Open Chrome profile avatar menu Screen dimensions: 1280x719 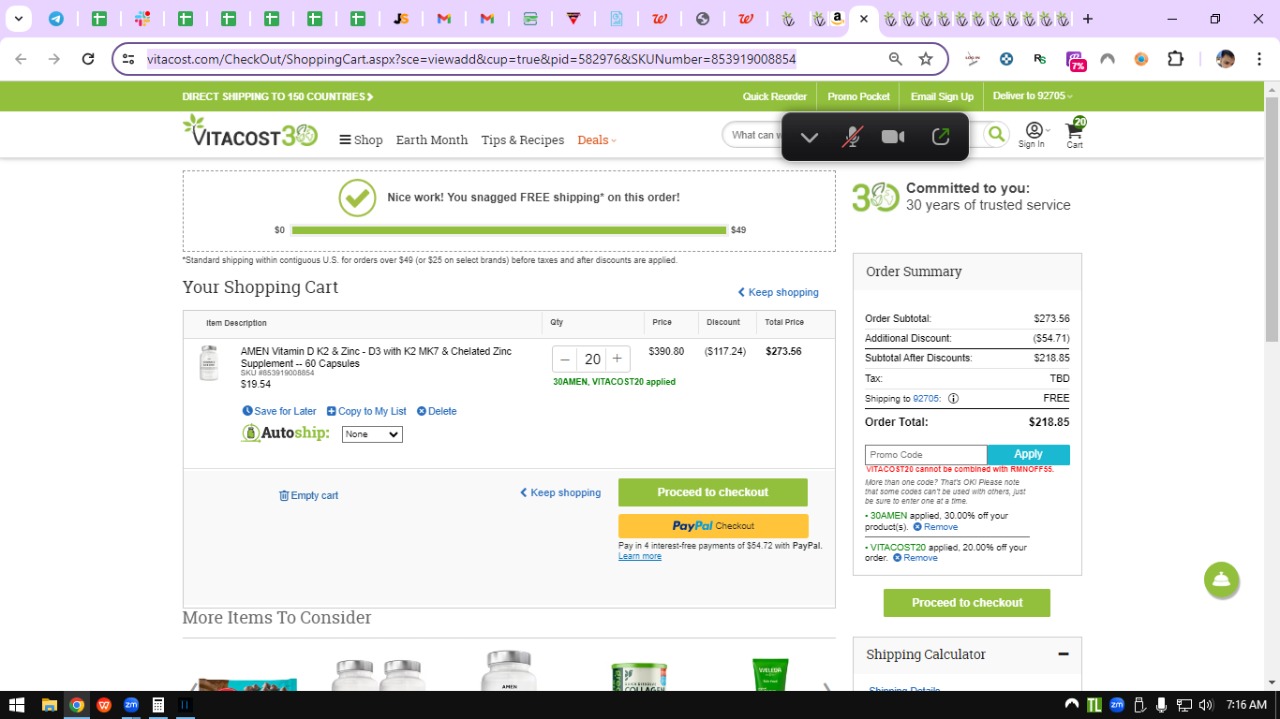[x=1225, y=59]
